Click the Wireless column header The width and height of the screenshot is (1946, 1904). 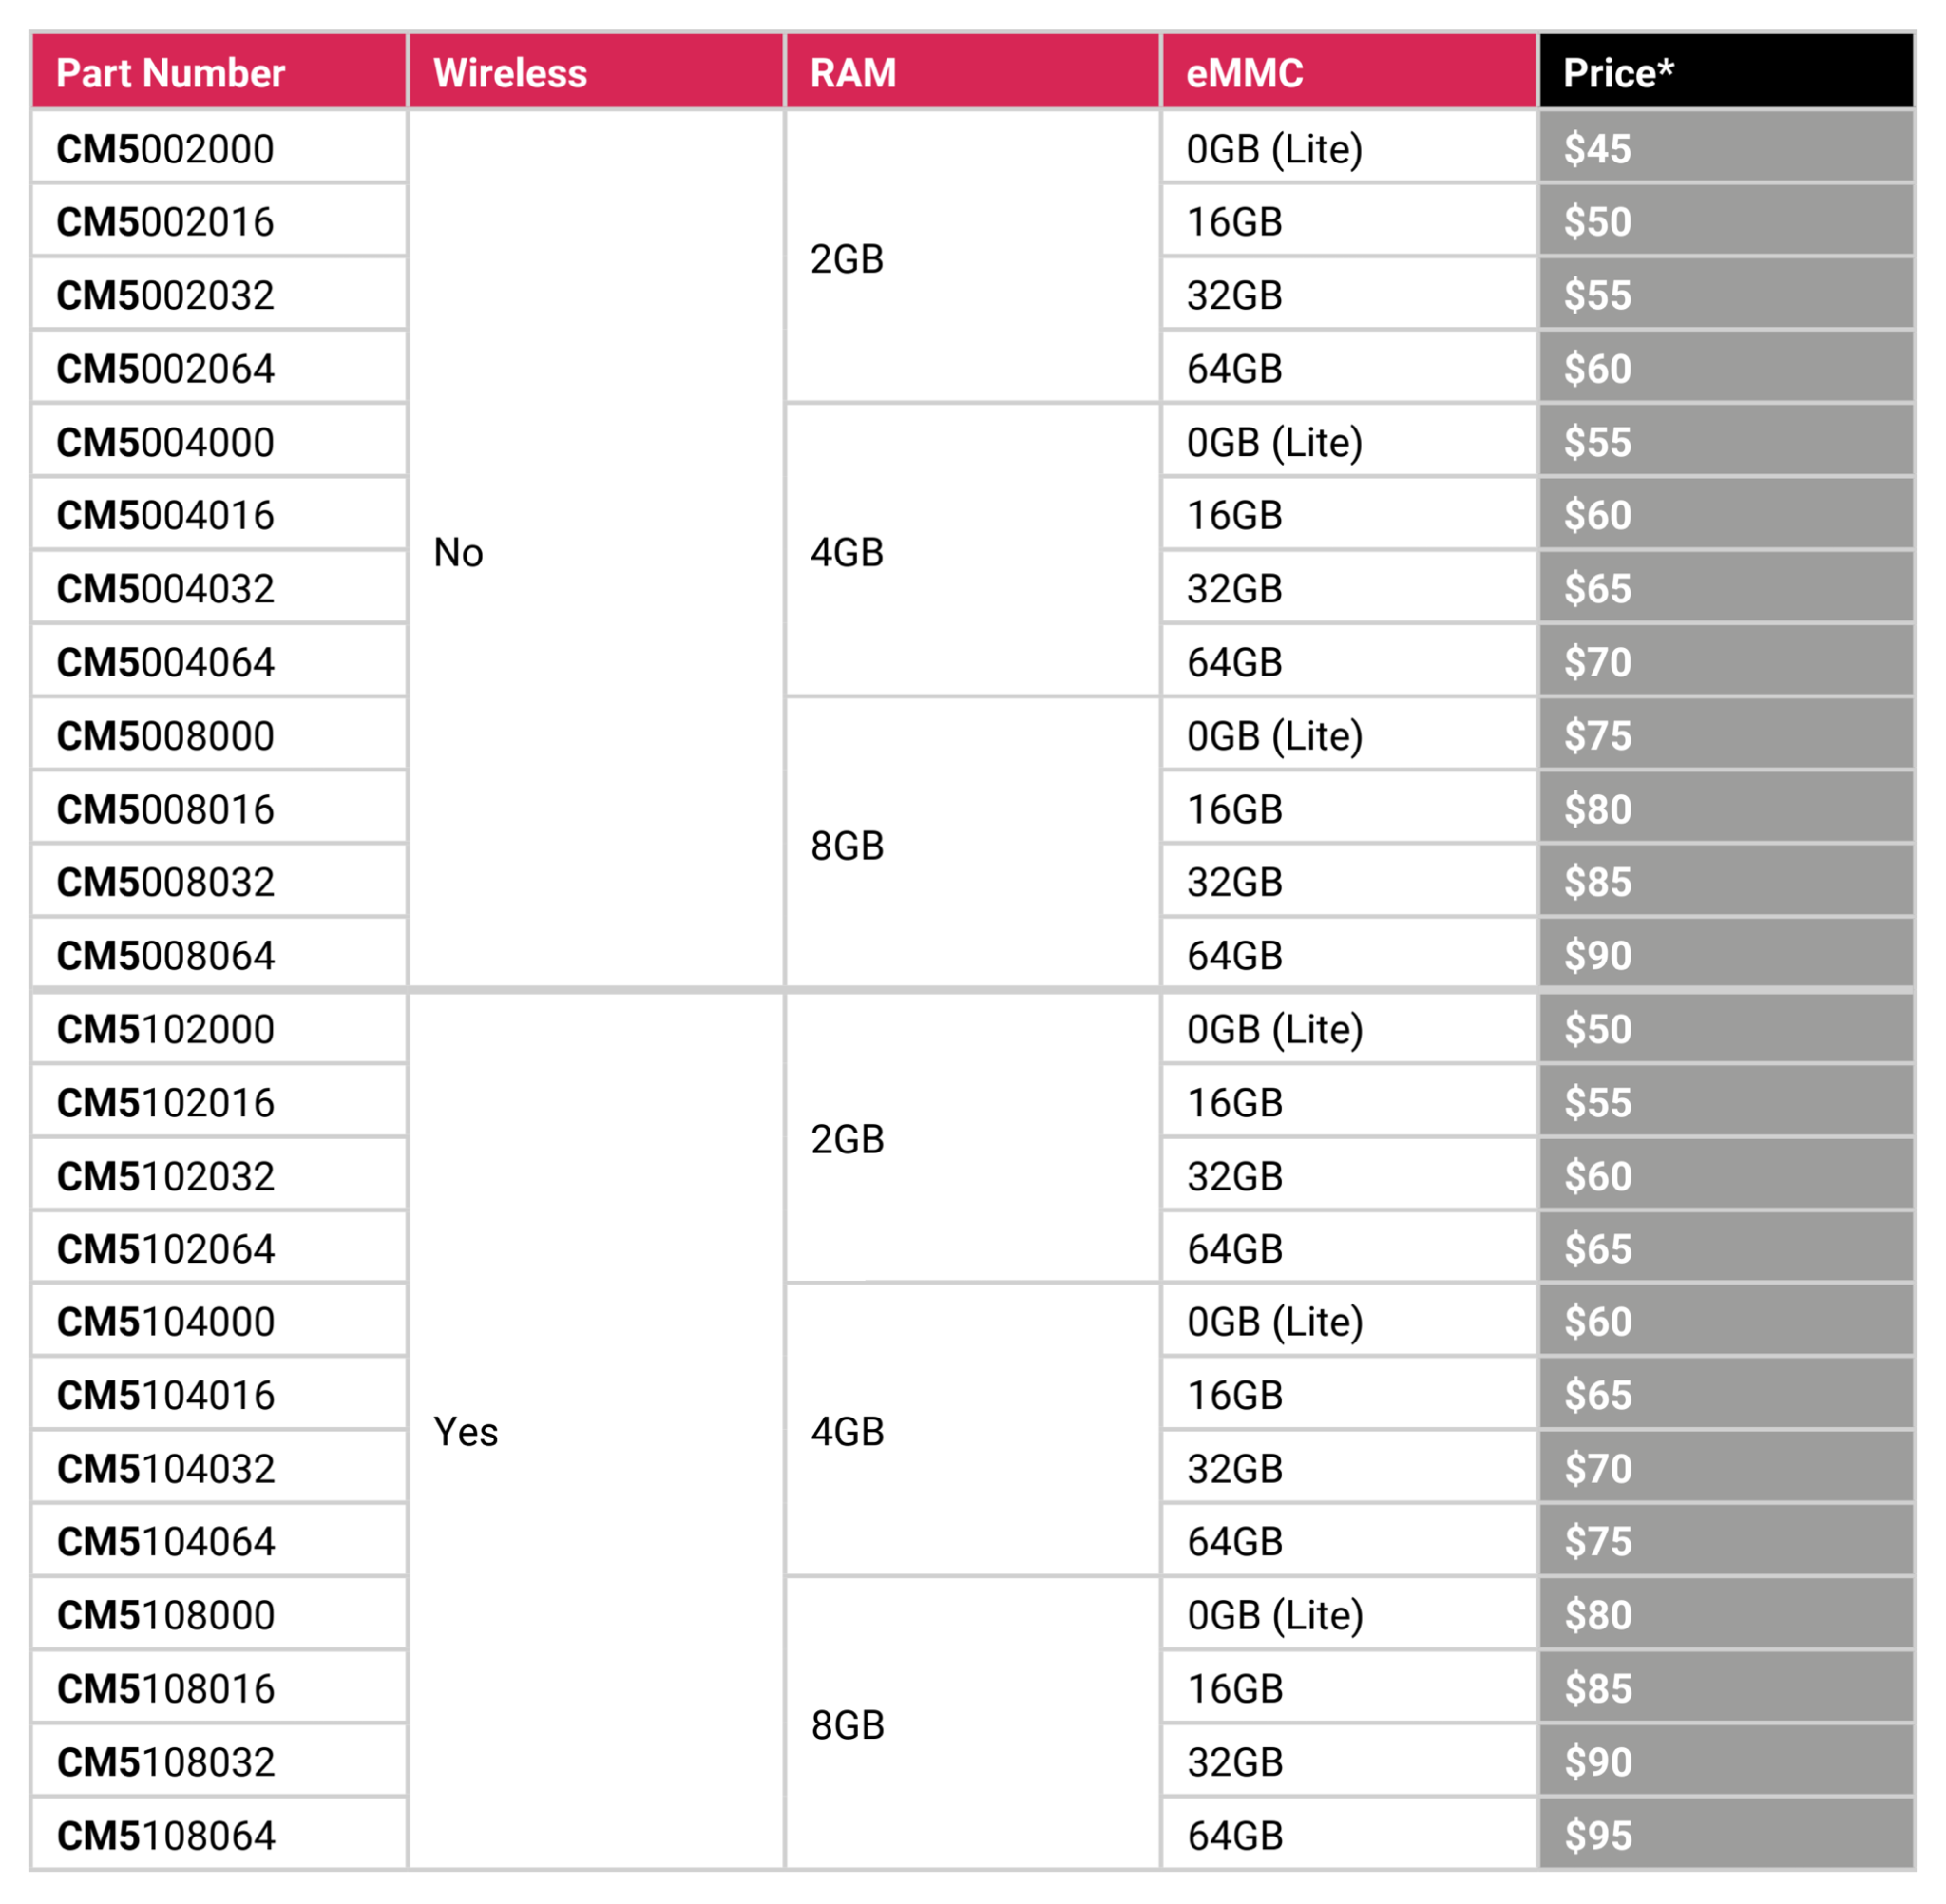coord(510,73)
